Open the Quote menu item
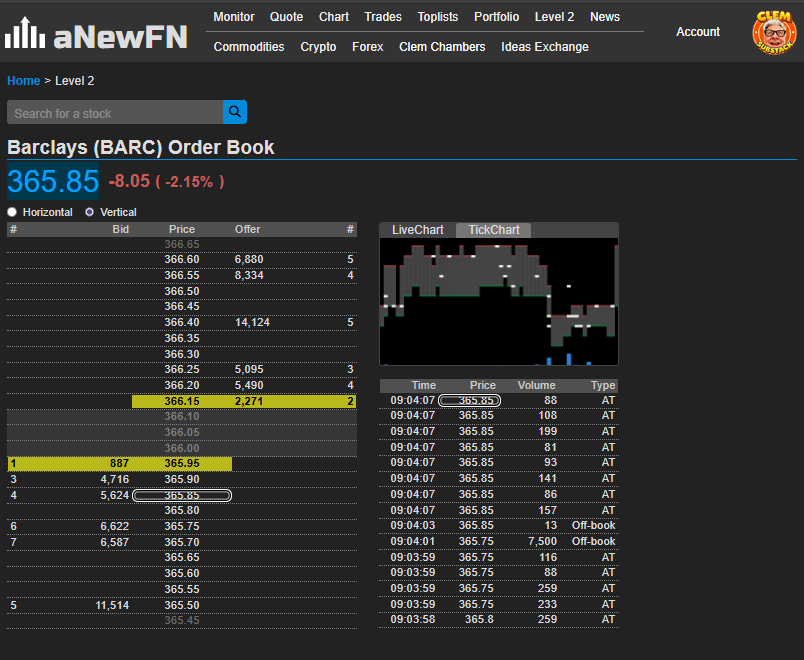 pyautogui.click(x=287, y=17)
